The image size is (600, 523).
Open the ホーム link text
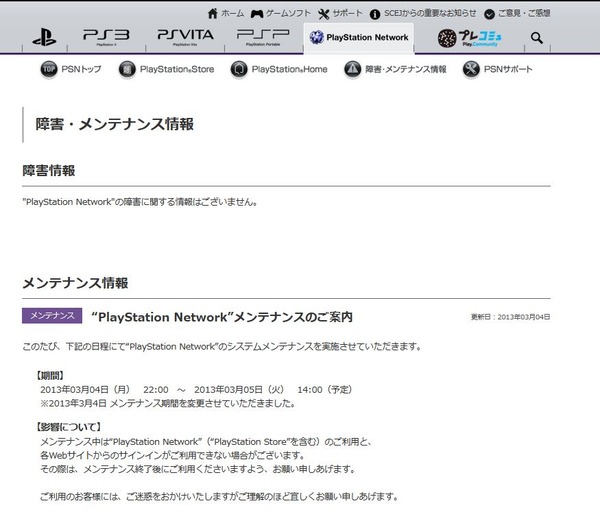pyautogui.click(x=232, y=13)
